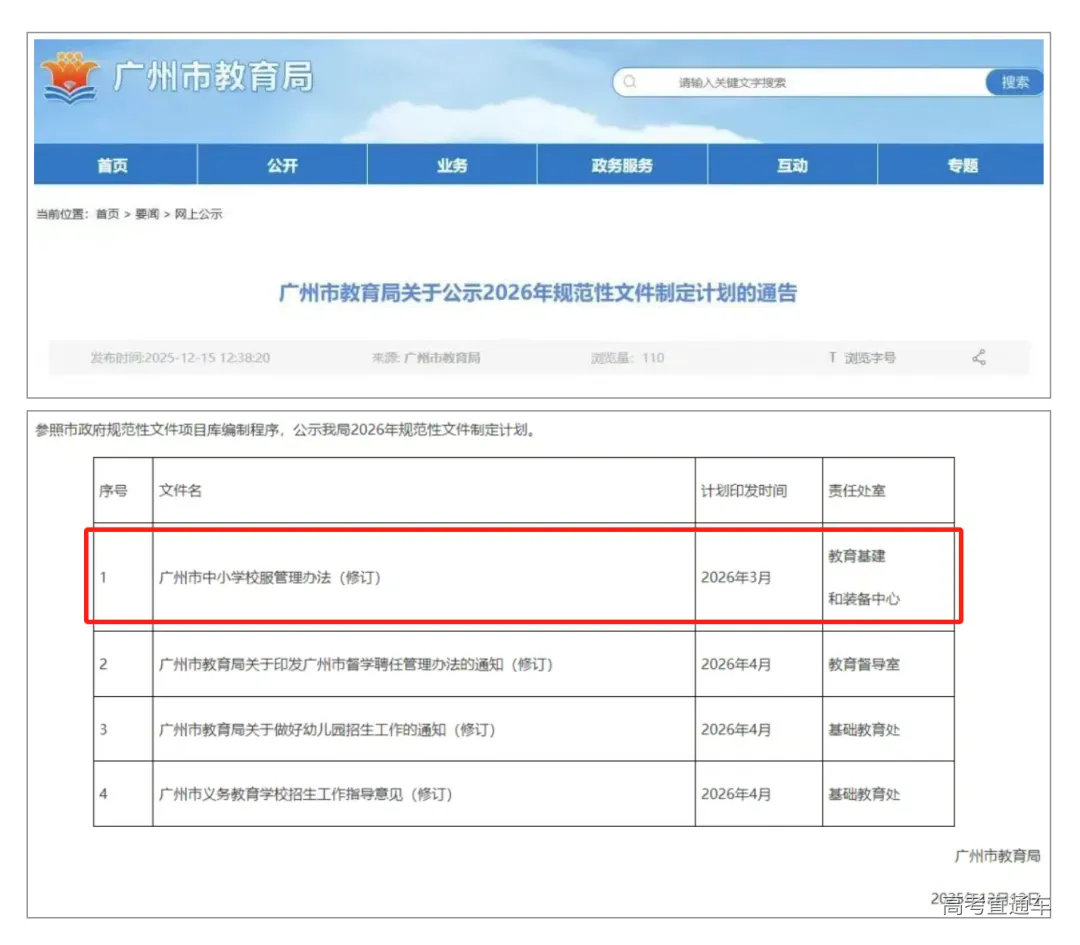Click the share icon next to 浏览字号

pos(978,357)
